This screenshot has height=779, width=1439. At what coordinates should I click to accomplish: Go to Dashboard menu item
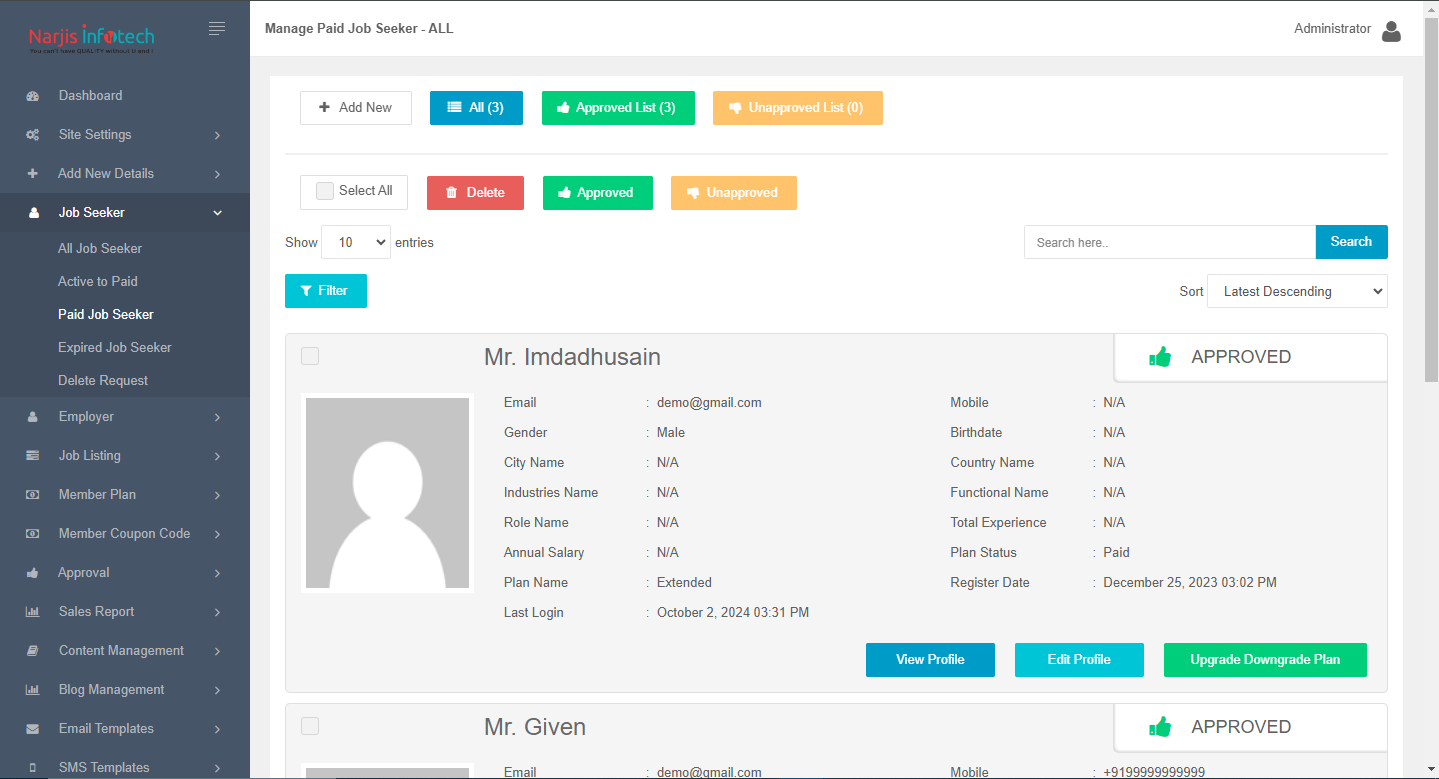tap(90, 96)
